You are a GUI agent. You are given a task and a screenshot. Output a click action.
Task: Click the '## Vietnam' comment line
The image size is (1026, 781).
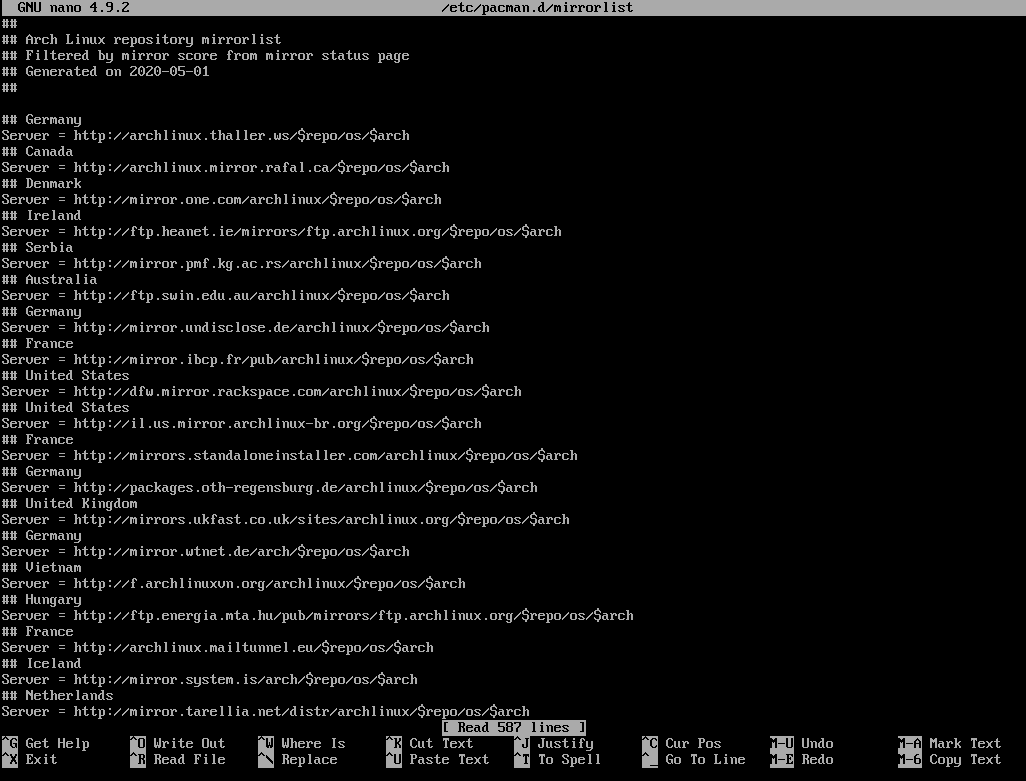pos(41,568)
